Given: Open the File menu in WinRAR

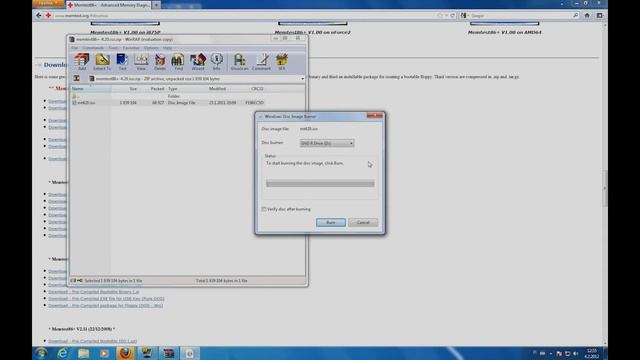Looking at the screenshot, I should [x=74, y=48].
